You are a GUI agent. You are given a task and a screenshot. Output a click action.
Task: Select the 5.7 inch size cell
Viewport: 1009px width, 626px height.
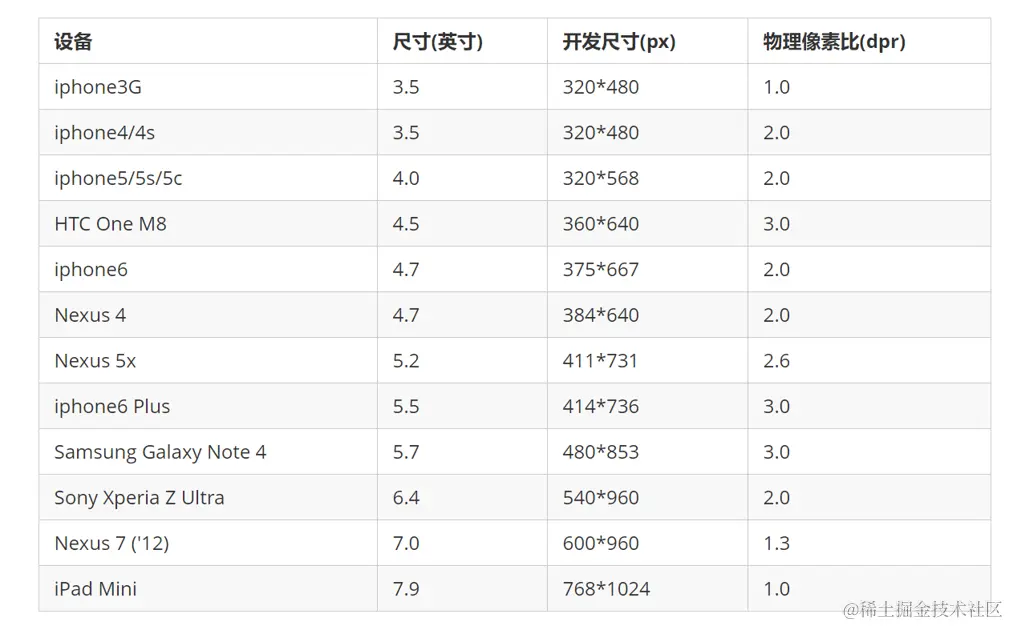[462, 452]
